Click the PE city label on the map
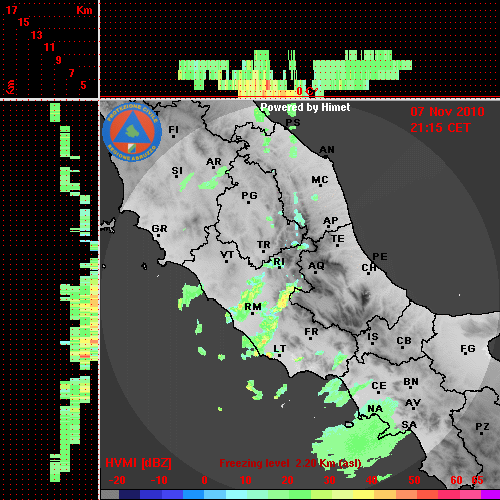This screenshot has width=500, height=500. (380, 256)
